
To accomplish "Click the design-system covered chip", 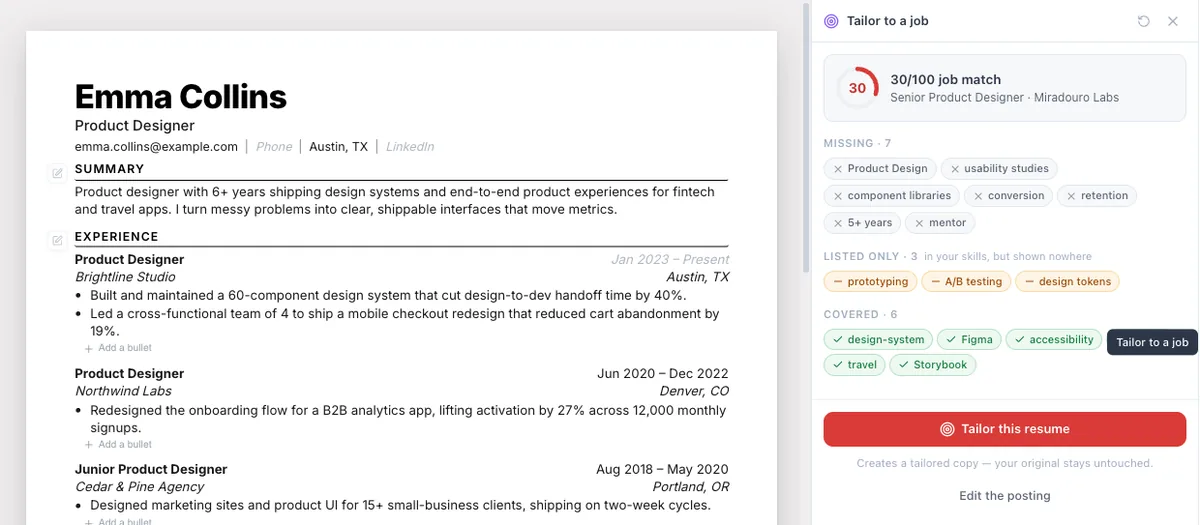I will (878, 340).
